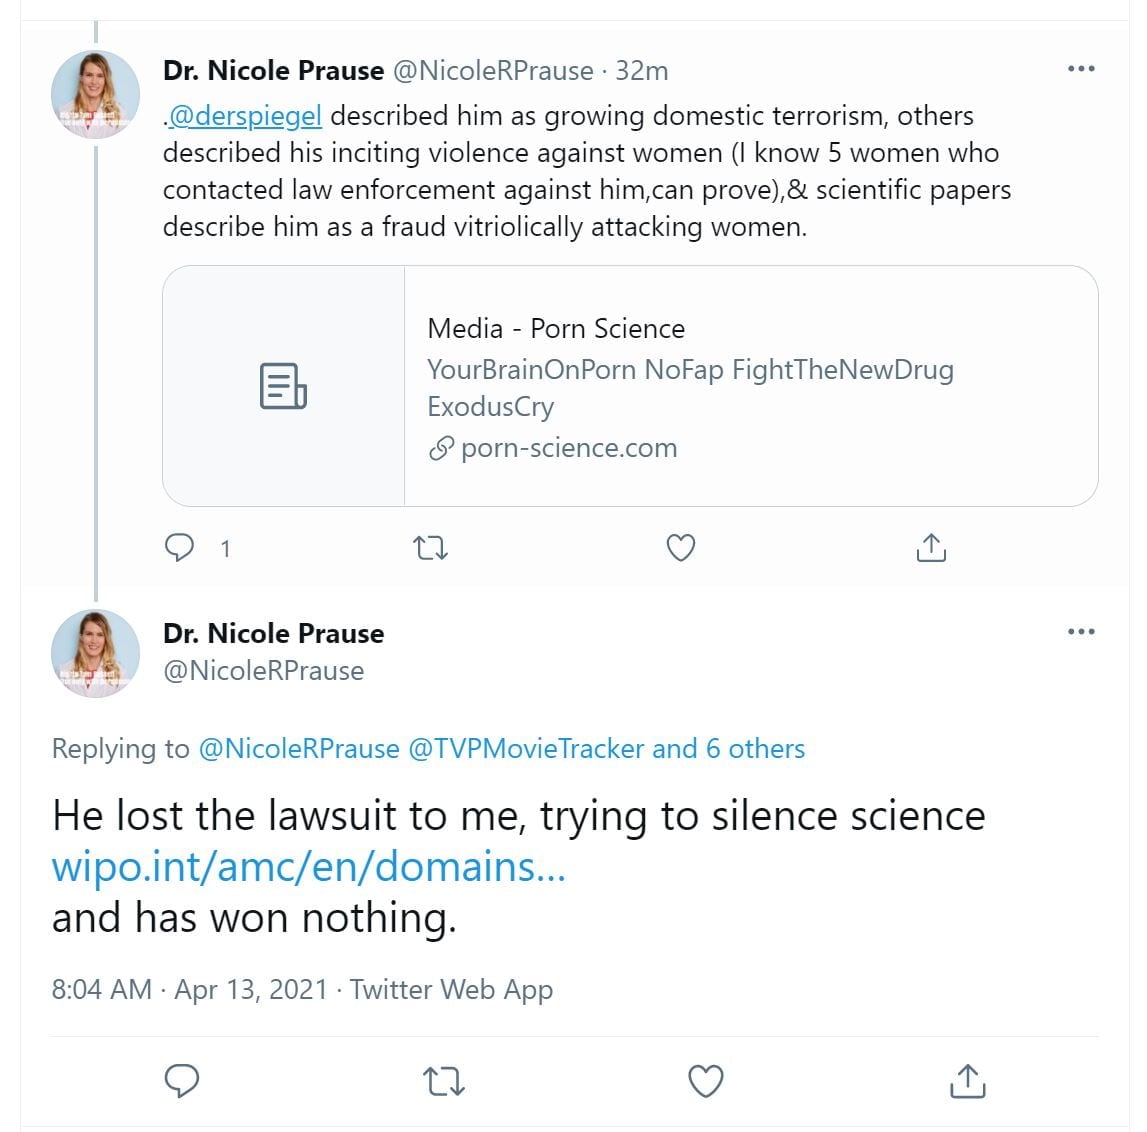Like the first tweet with heart icon
Screen dimensions: 1147x1132
pos(681,547)
